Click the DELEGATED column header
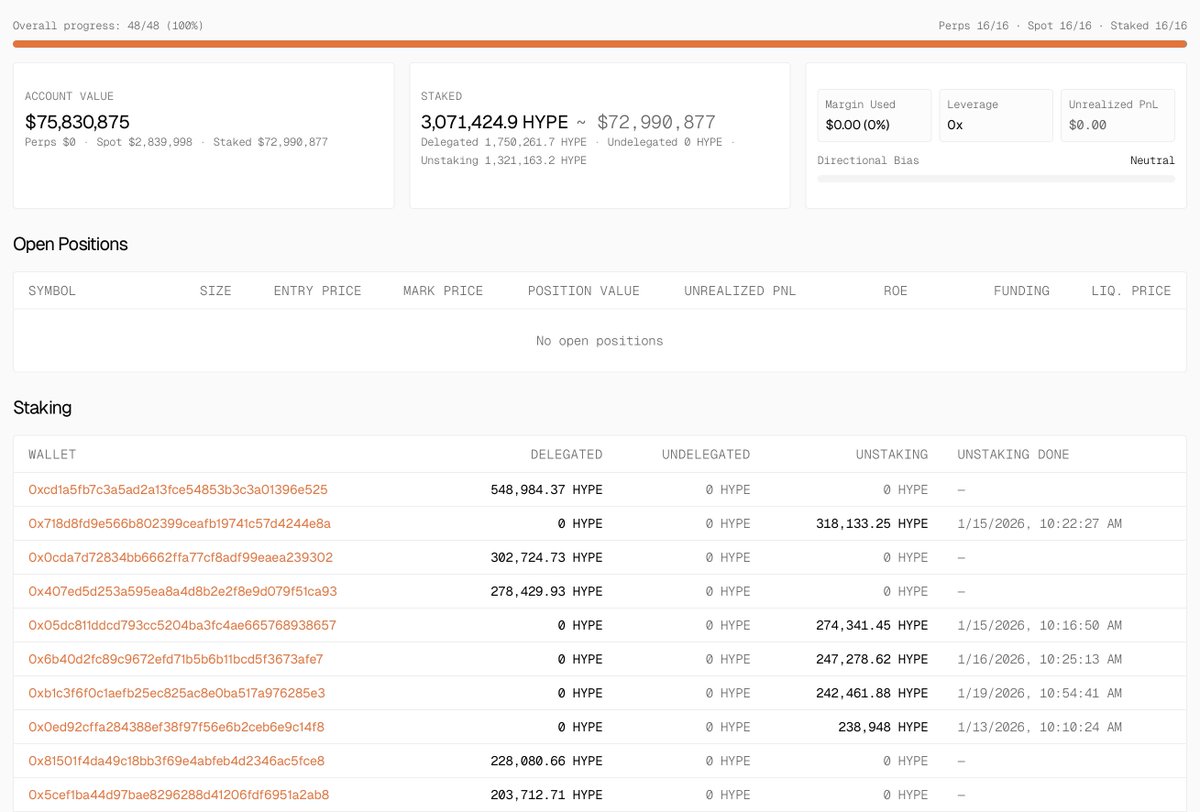This screenshot has height=812, width=1200. (x=566, y=455)
